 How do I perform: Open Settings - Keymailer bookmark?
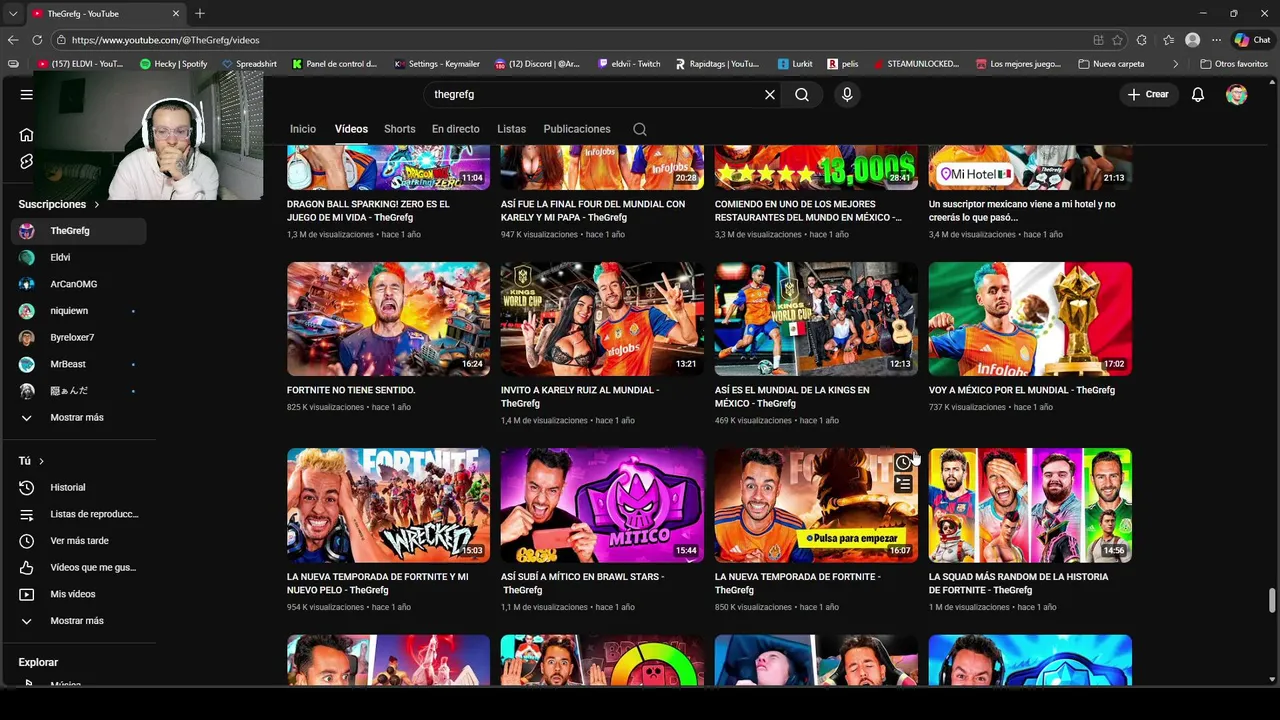[x=437, y=64]
